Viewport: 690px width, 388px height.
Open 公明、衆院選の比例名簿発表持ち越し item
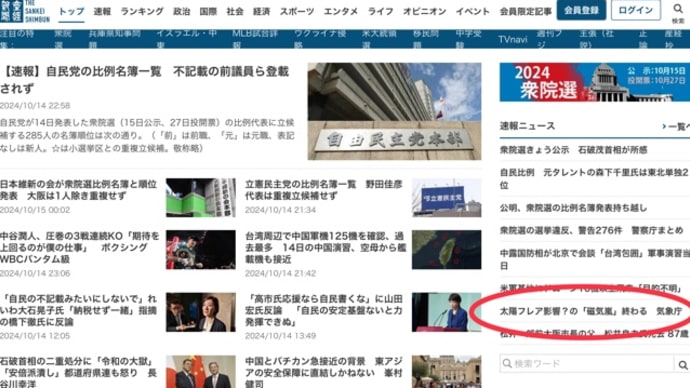coord(573,208)
